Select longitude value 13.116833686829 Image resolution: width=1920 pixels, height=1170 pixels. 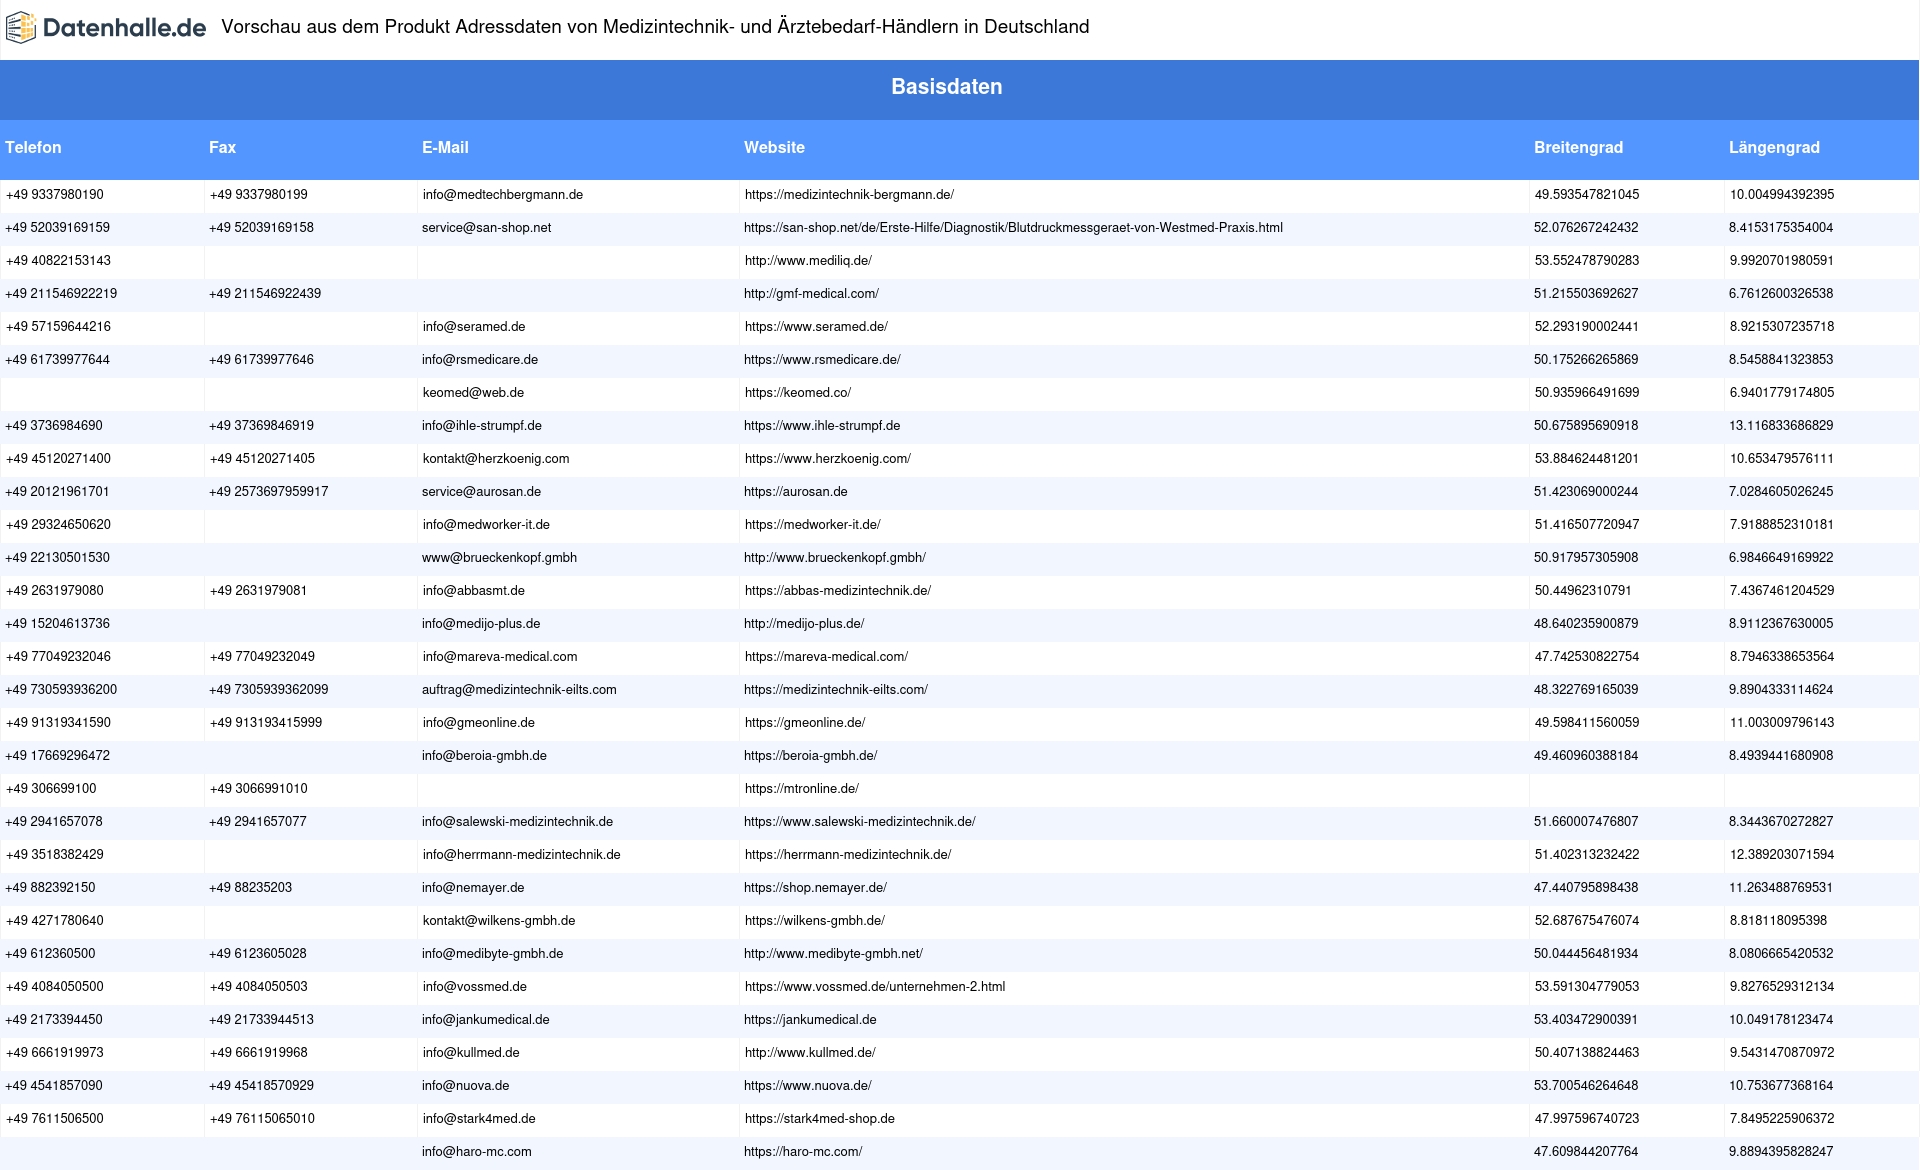[x=1781, y=426]
